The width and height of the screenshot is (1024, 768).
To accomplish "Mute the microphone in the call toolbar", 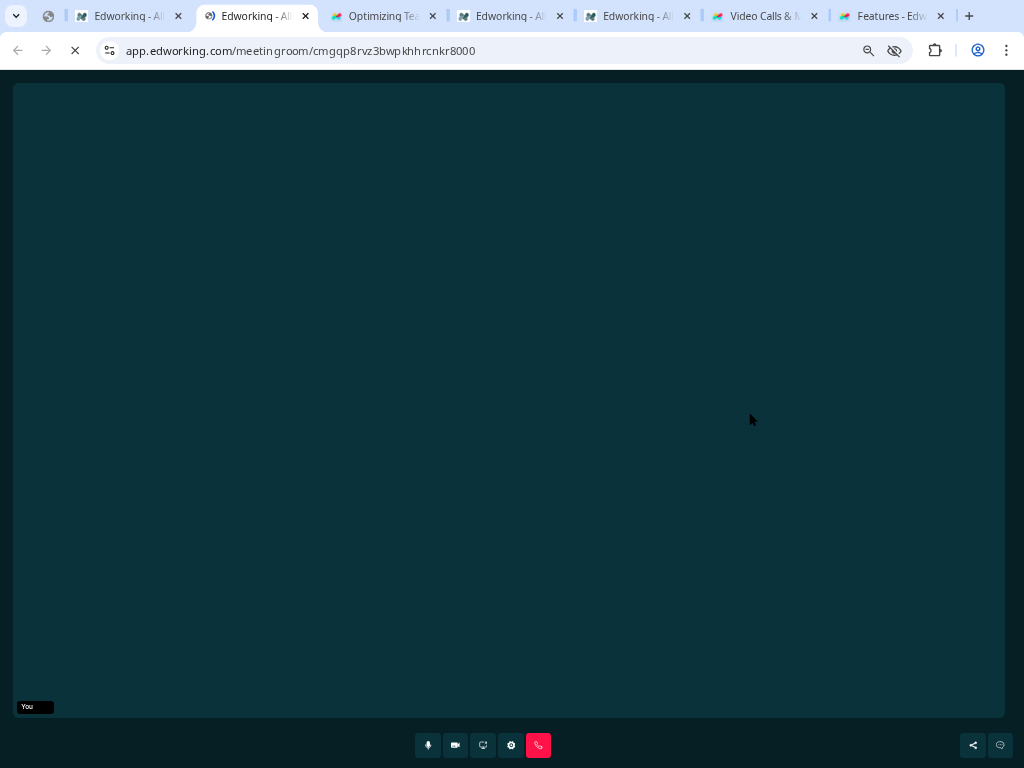I will coord(428,745).
